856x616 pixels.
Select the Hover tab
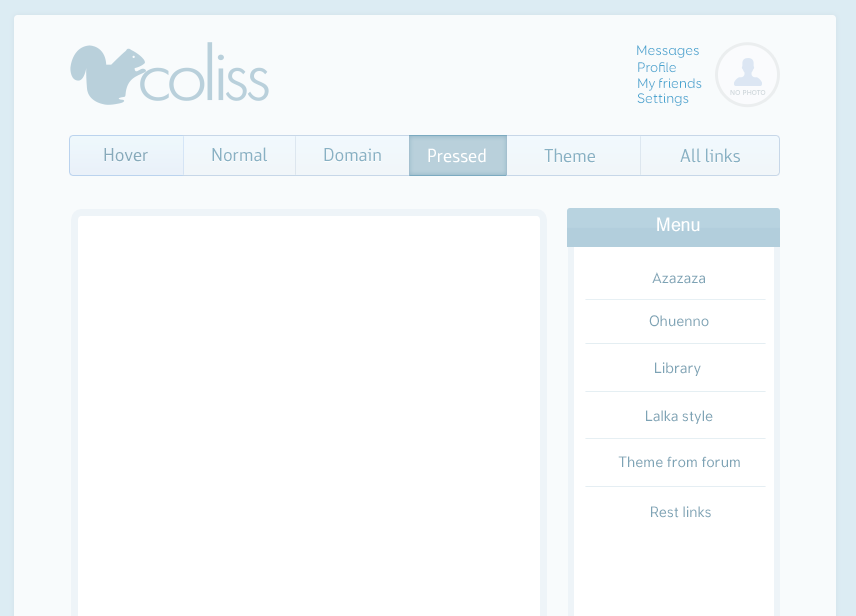tap(126, 156)
